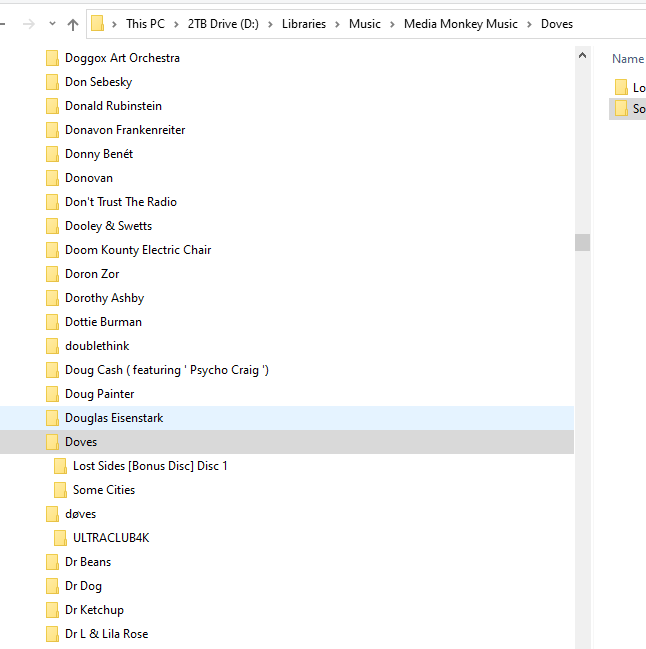The image size is (646, 649).
Task: Select Dorothy Ashby folder in tree
Action: (x=104, y=298)
